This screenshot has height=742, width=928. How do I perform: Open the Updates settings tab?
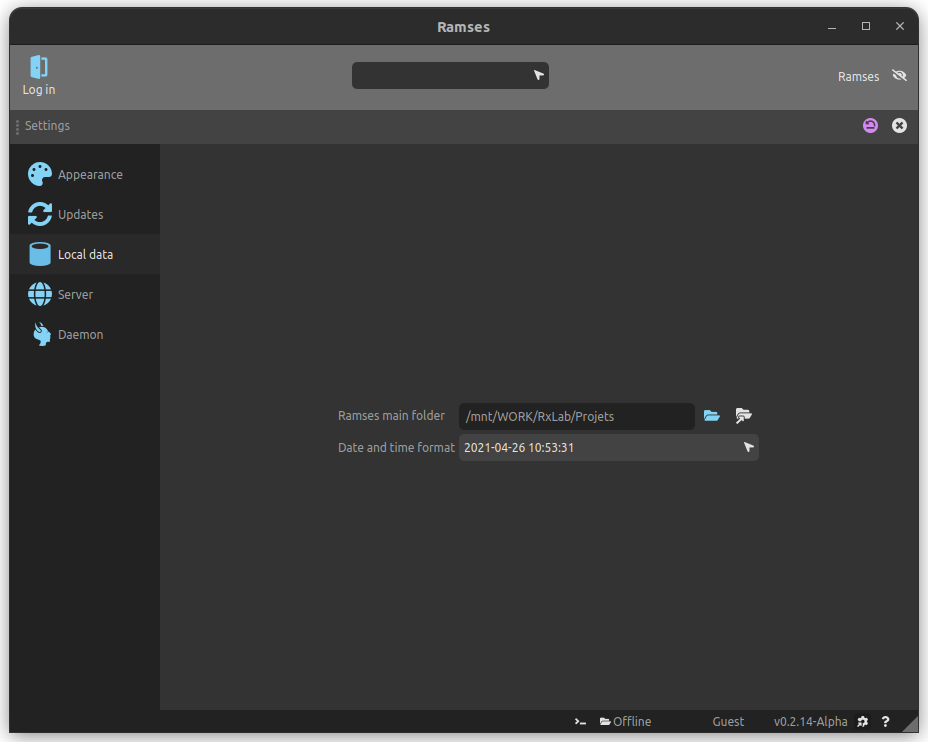[85, 214]
